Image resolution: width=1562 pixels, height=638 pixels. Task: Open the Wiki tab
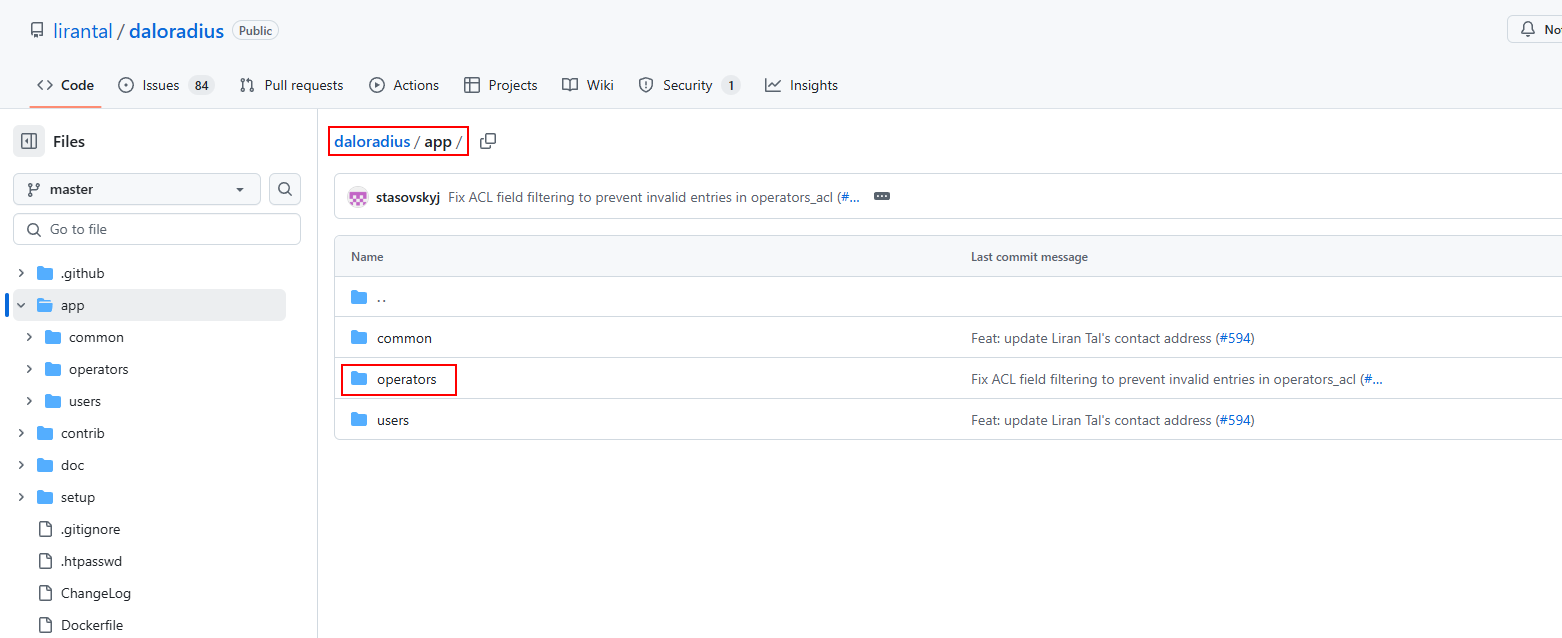coord(588,85)
